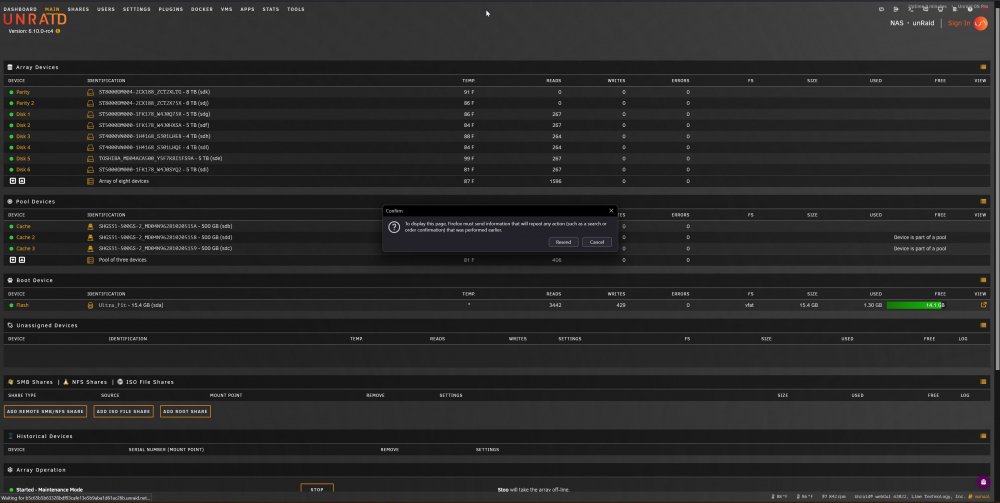Toggle the Array Devices section view icon
The height and width of the screenshot is (503, 1000).
point(983,67)
